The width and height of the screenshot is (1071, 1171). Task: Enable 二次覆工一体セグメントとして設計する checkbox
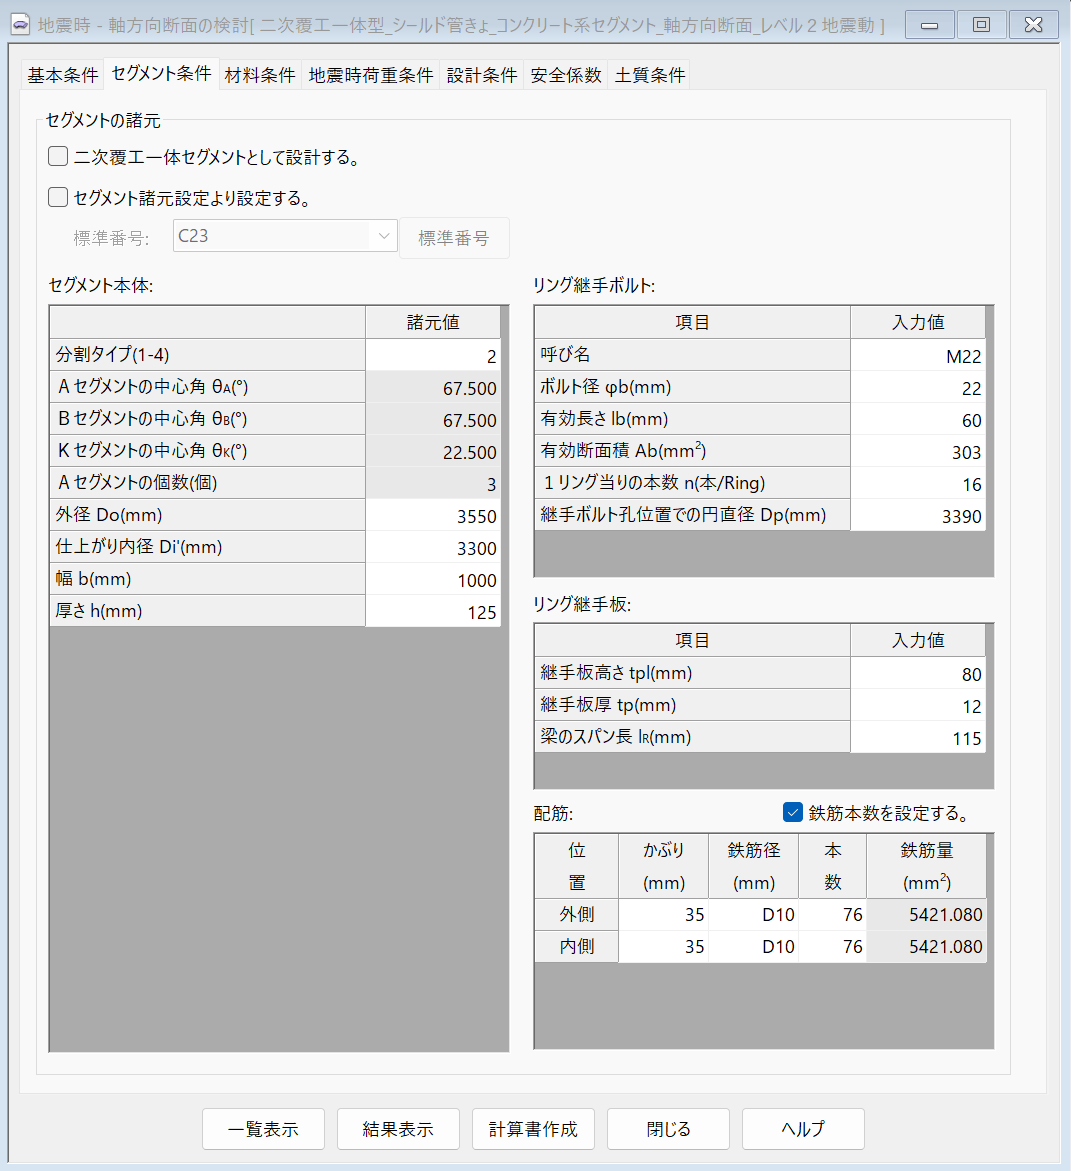click(59, 157)
